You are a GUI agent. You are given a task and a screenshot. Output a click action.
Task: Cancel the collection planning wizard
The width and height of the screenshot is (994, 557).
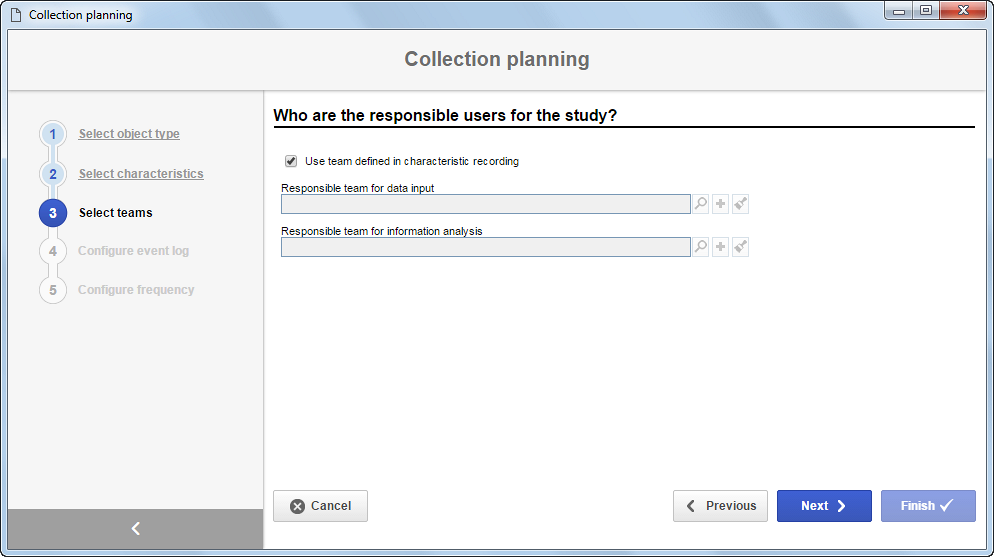click(x=320, y=506)
